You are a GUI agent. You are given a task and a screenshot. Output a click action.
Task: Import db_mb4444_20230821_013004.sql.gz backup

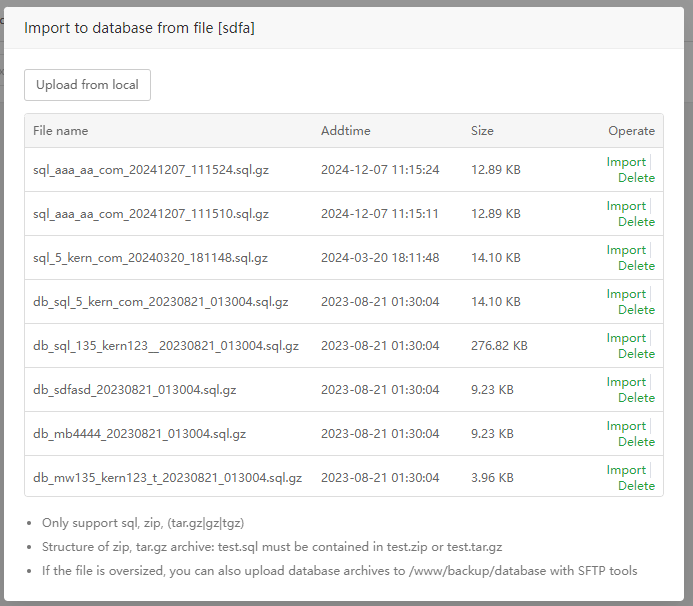coord(626,426)
